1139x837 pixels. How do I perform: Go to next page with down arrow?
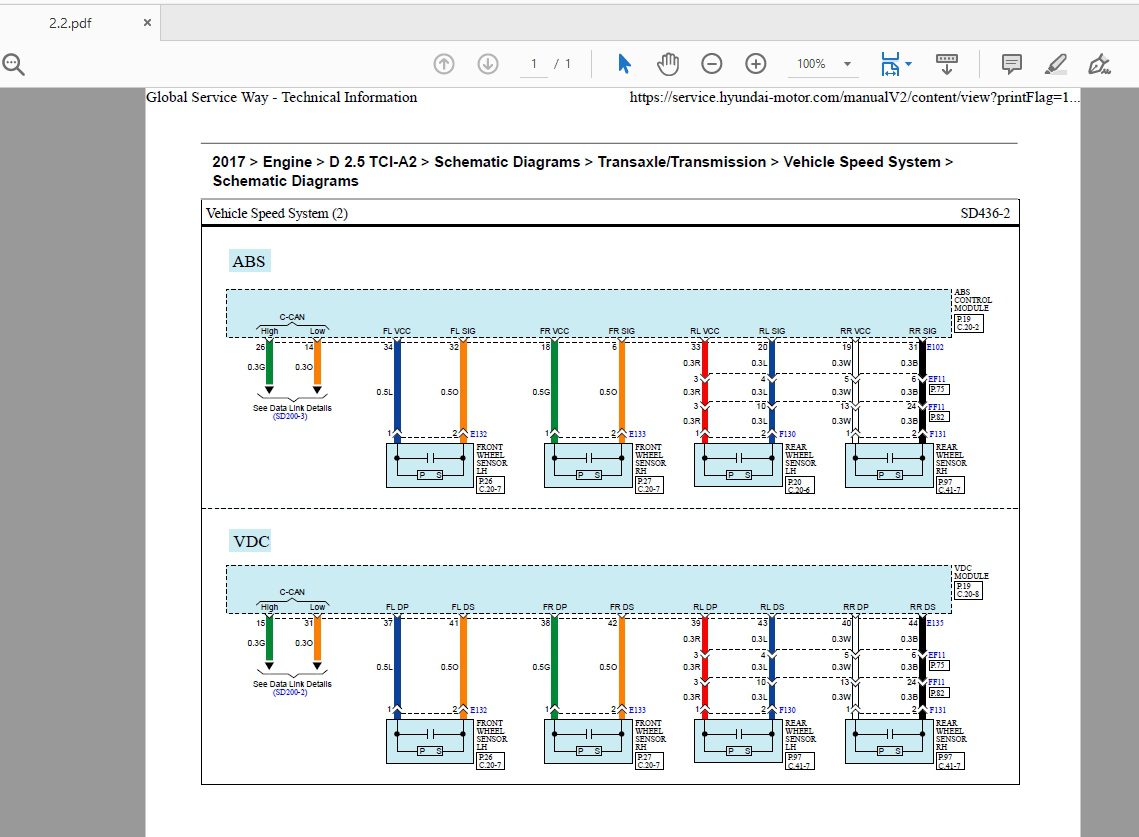(488, 64)
